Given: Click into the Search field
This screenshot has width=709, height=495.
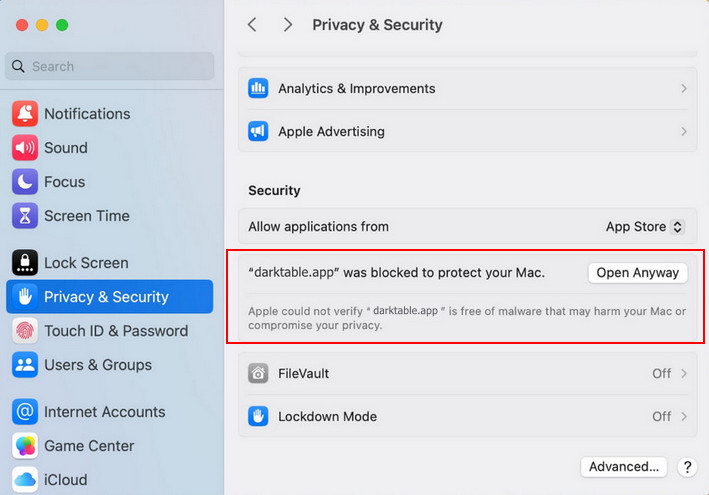Looking at the screenshot, I should click(x=110, y=66).
